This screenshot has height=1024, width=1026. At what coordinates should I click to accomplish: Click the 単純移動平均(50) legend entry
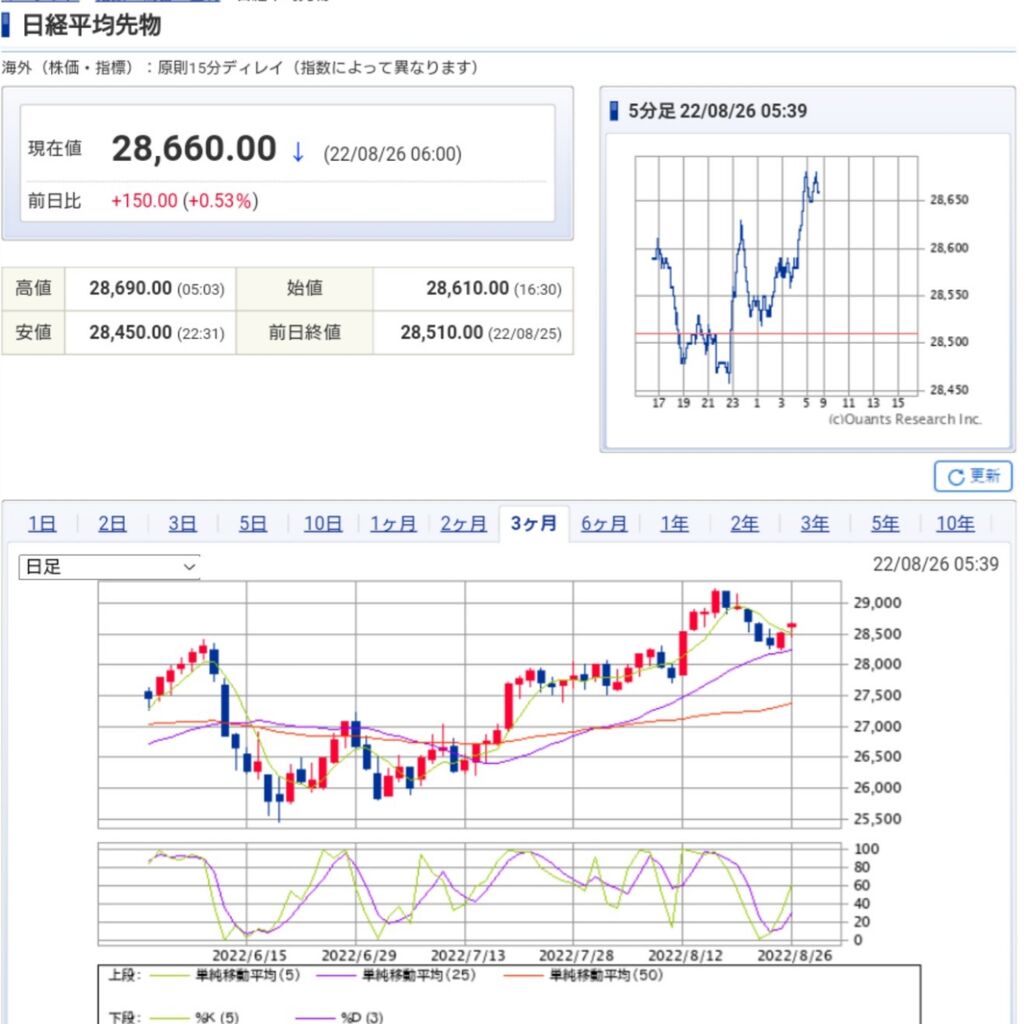(x=583, y=975)
